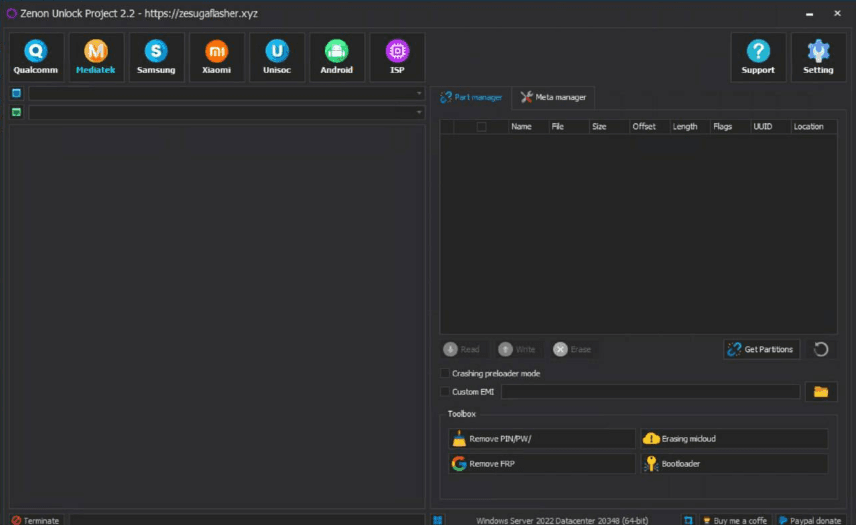The image size is (856, 525).
Task: Click the refresh partitions circular arrow icon
Action: coord(821,349)
